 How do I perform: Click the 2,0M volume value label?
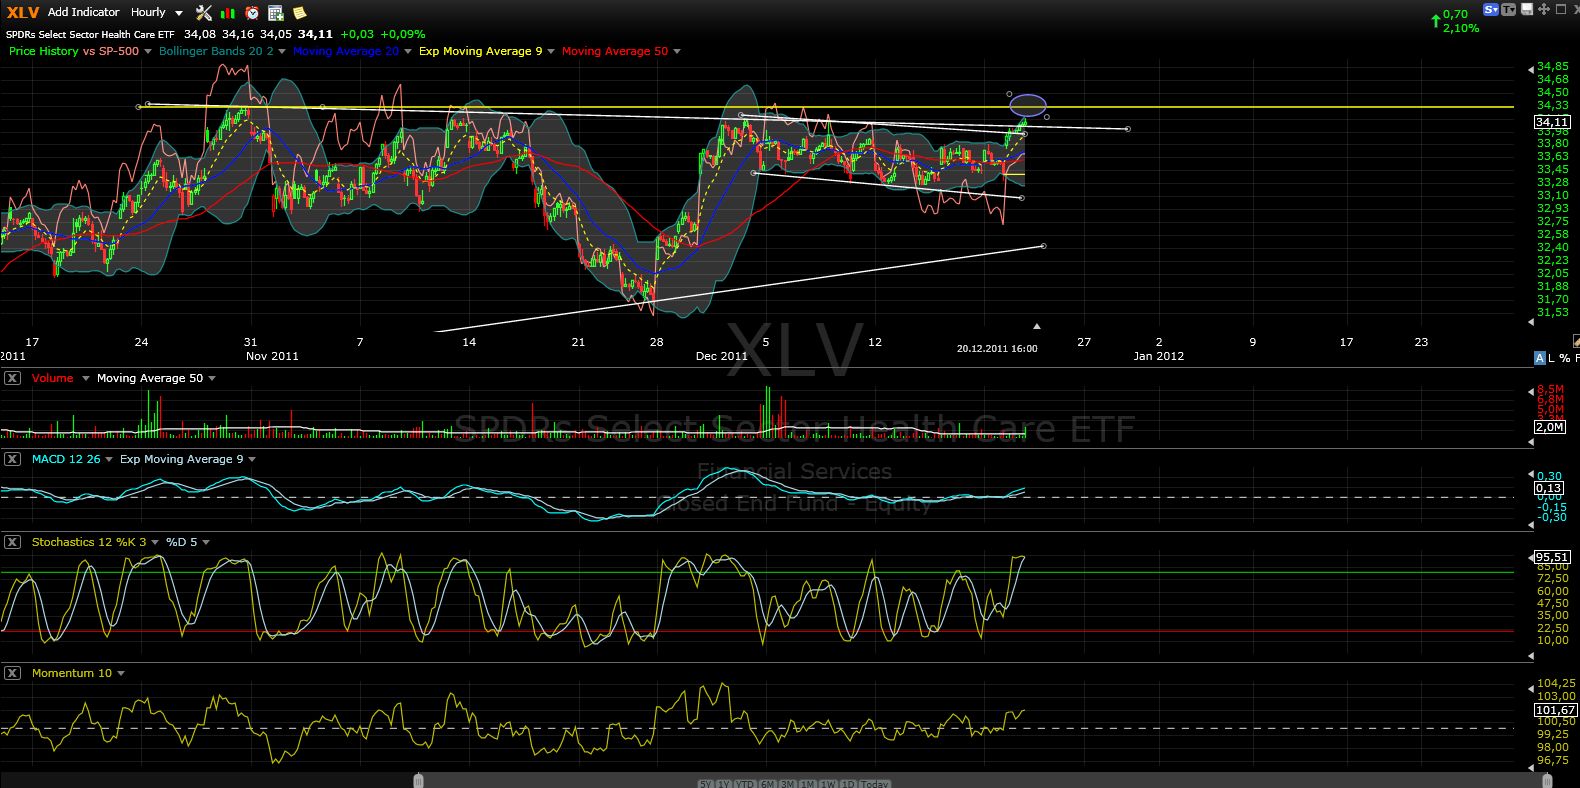(1549, 427)
